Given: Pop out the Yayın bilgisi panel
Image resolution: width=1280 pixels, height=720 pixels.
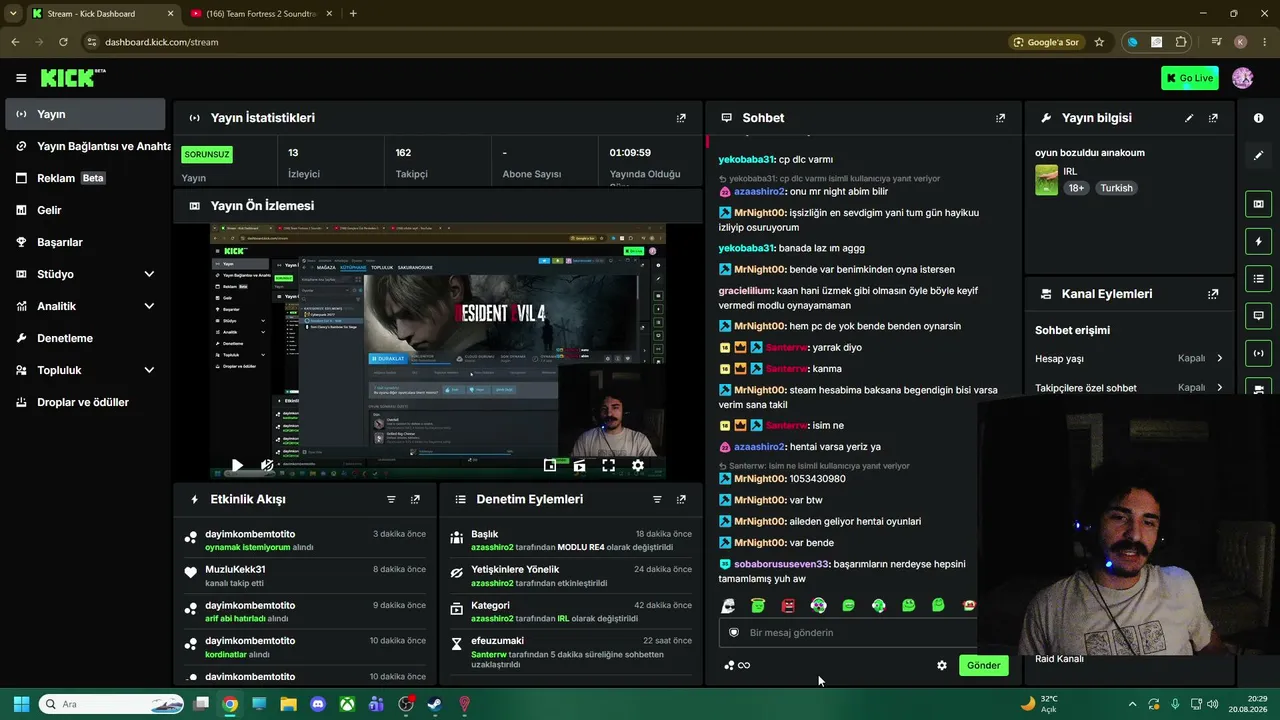Looking at the screenshot, I should pyautogui.click(x=1213, y=118).
